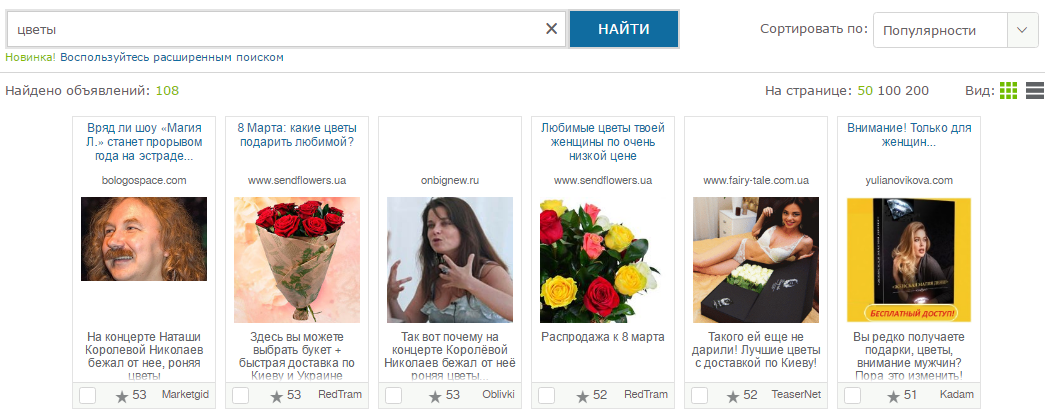Show 200 ads per page
Viewport: 1045px width, 416px height.
tap(917, 91)
